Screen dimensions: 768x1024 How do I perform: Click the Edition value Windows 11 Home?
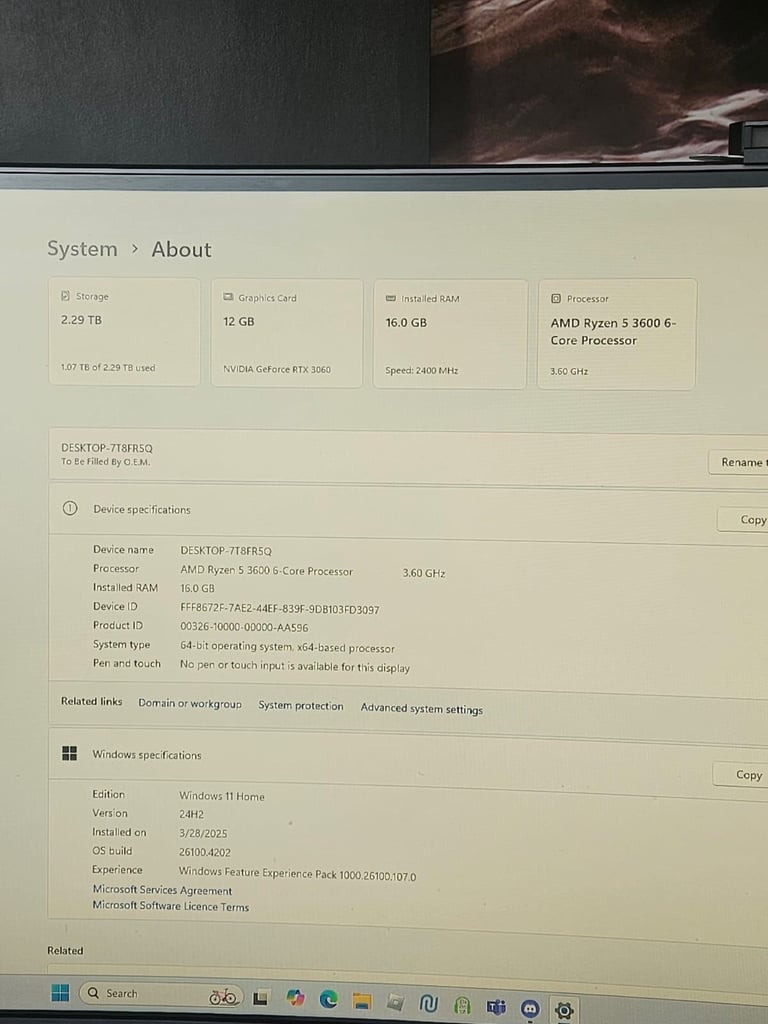[x=222, y=796]
